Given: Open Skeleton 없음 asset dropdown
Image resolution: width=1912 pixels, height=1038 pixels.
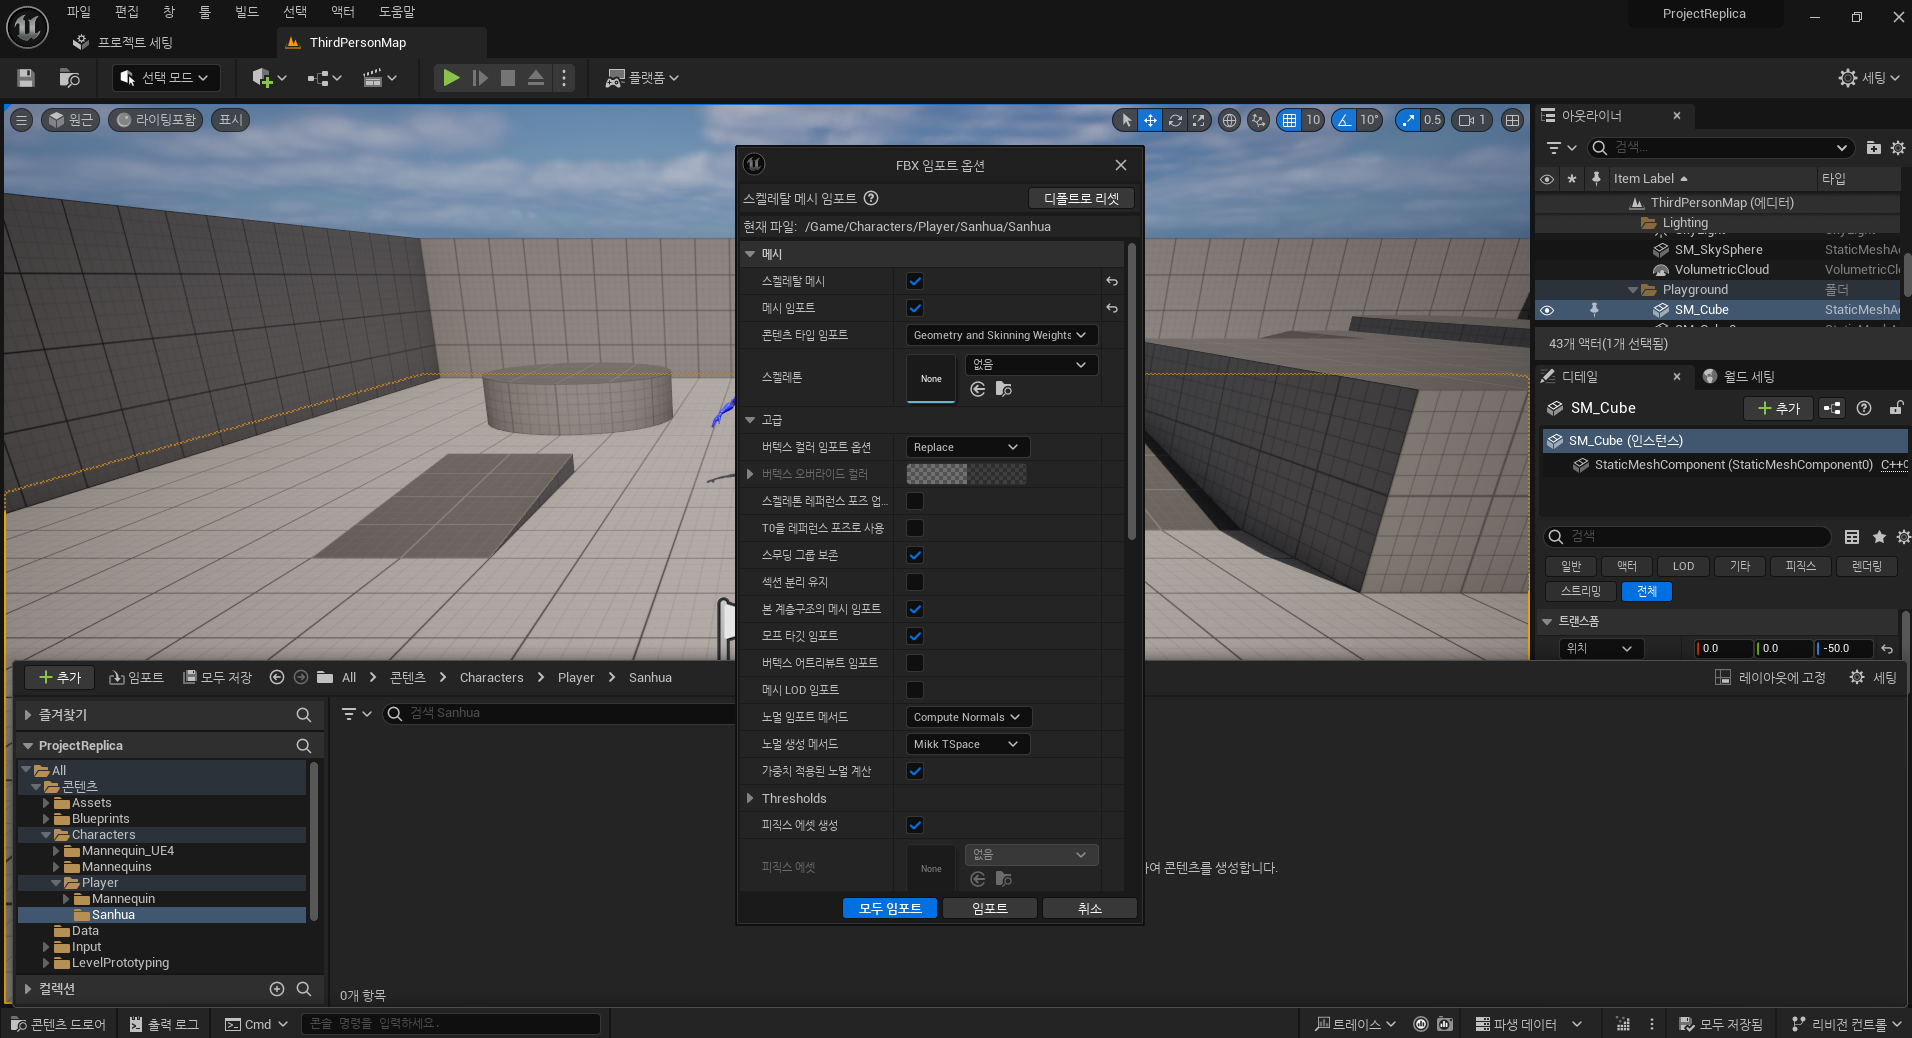Looking at the screenshot, I should point(1031,365).
